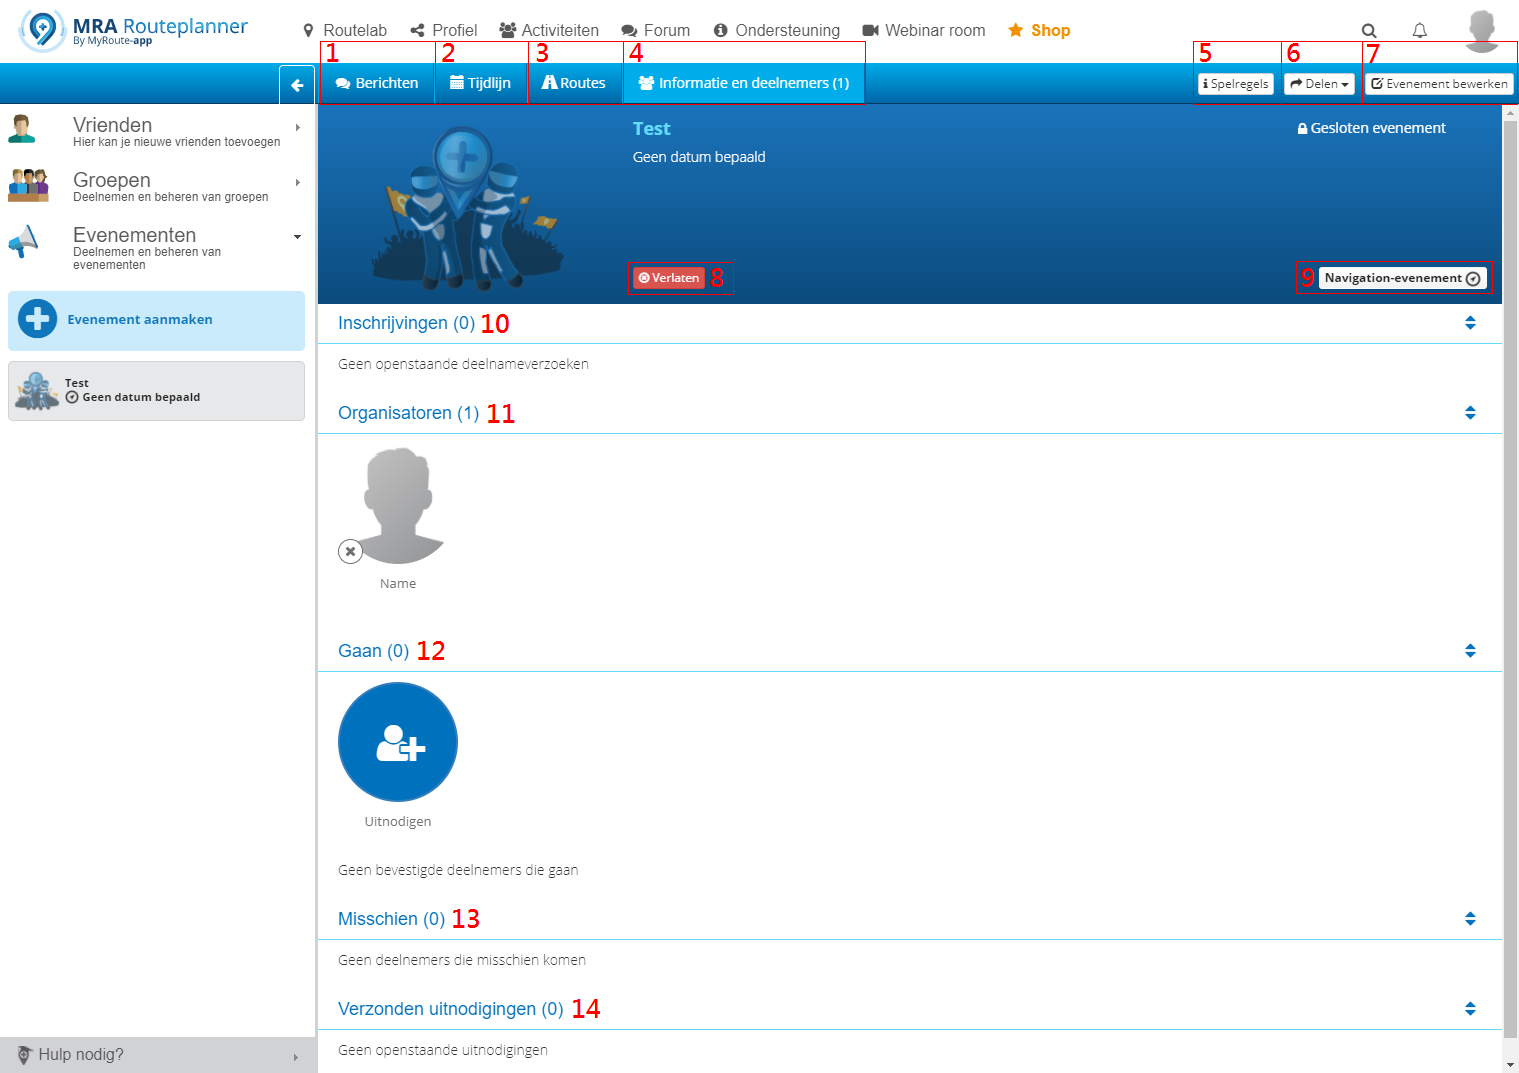Click the organizer Name avatar
This screenshot has width=1519, height=1073.
point(399,506)
